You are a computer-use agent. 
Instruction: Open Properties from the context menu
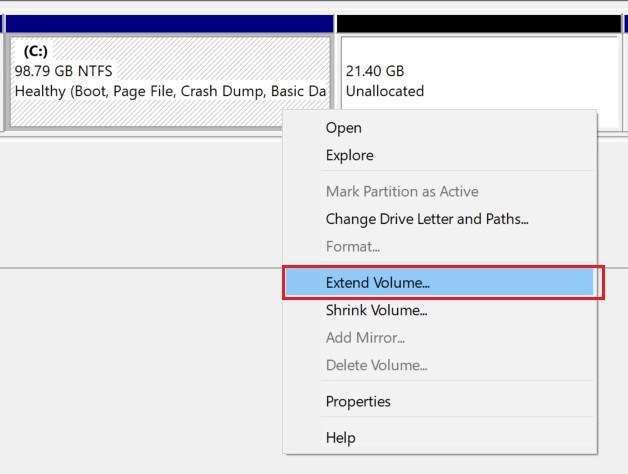tap(439, 401)
